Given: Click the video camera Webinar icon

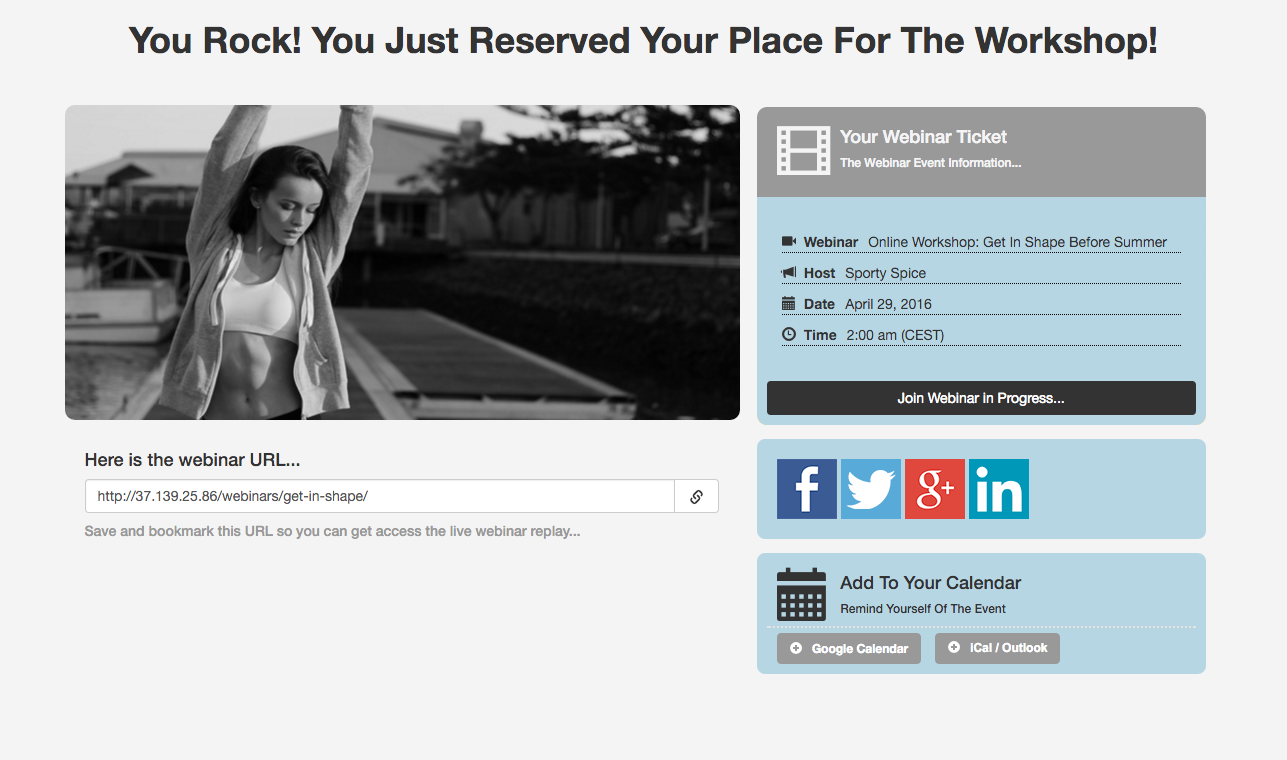Looking at the screenshot, I should (789, 242).
